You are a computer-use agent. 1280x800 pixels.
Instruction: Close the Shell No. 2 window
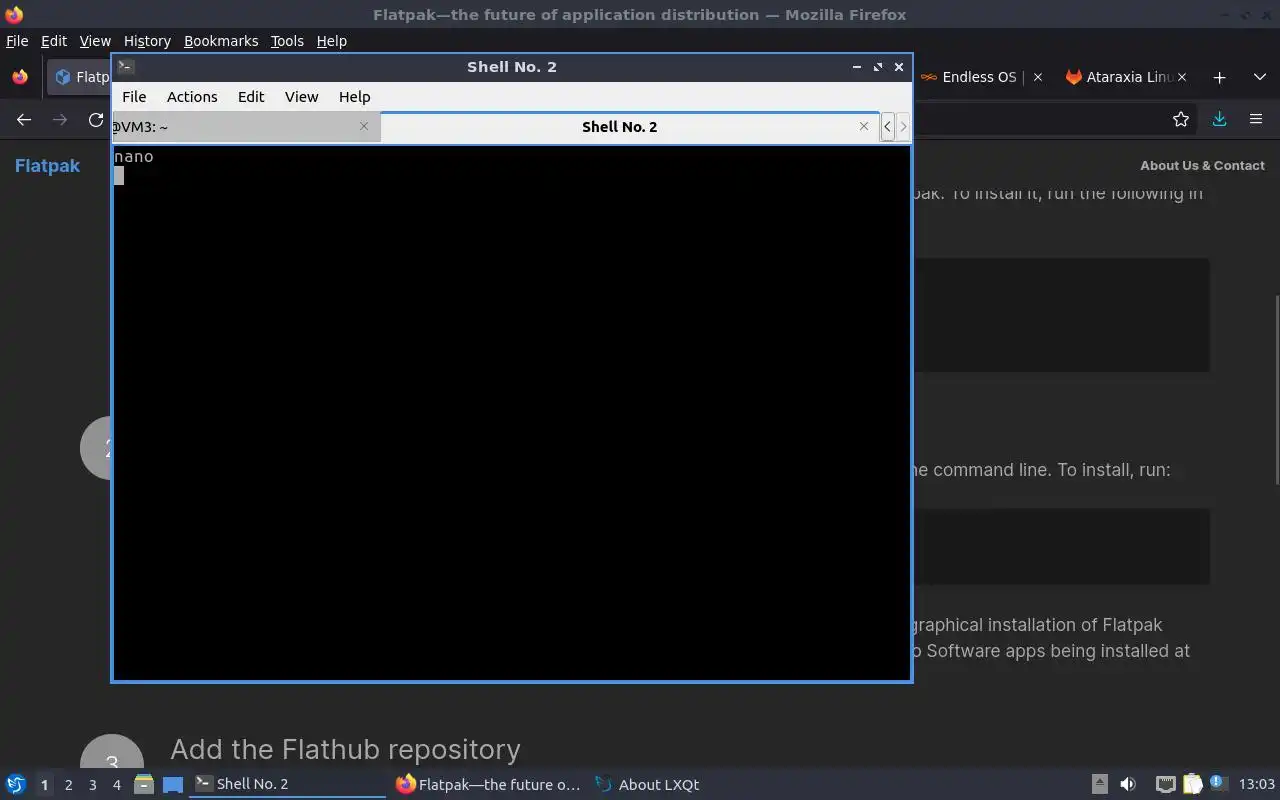coord(899,67)
